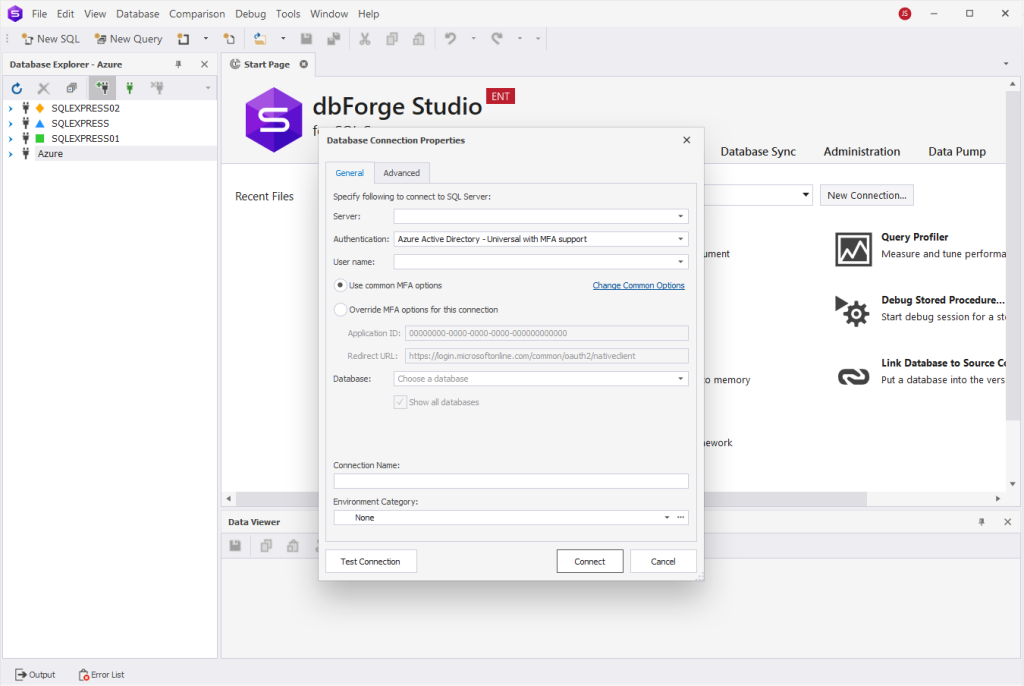Viewport: 1024px width, 686px height.
Task: Open the Database menu
Action: click(x=138, y=14)
